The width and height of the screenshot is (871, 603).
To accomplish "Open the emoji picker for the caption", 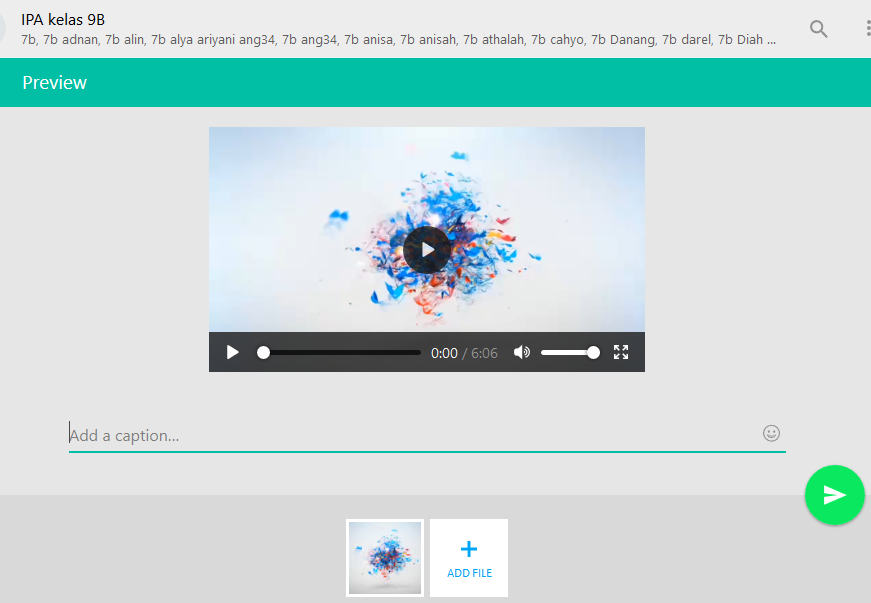I will tap(771, 434).
